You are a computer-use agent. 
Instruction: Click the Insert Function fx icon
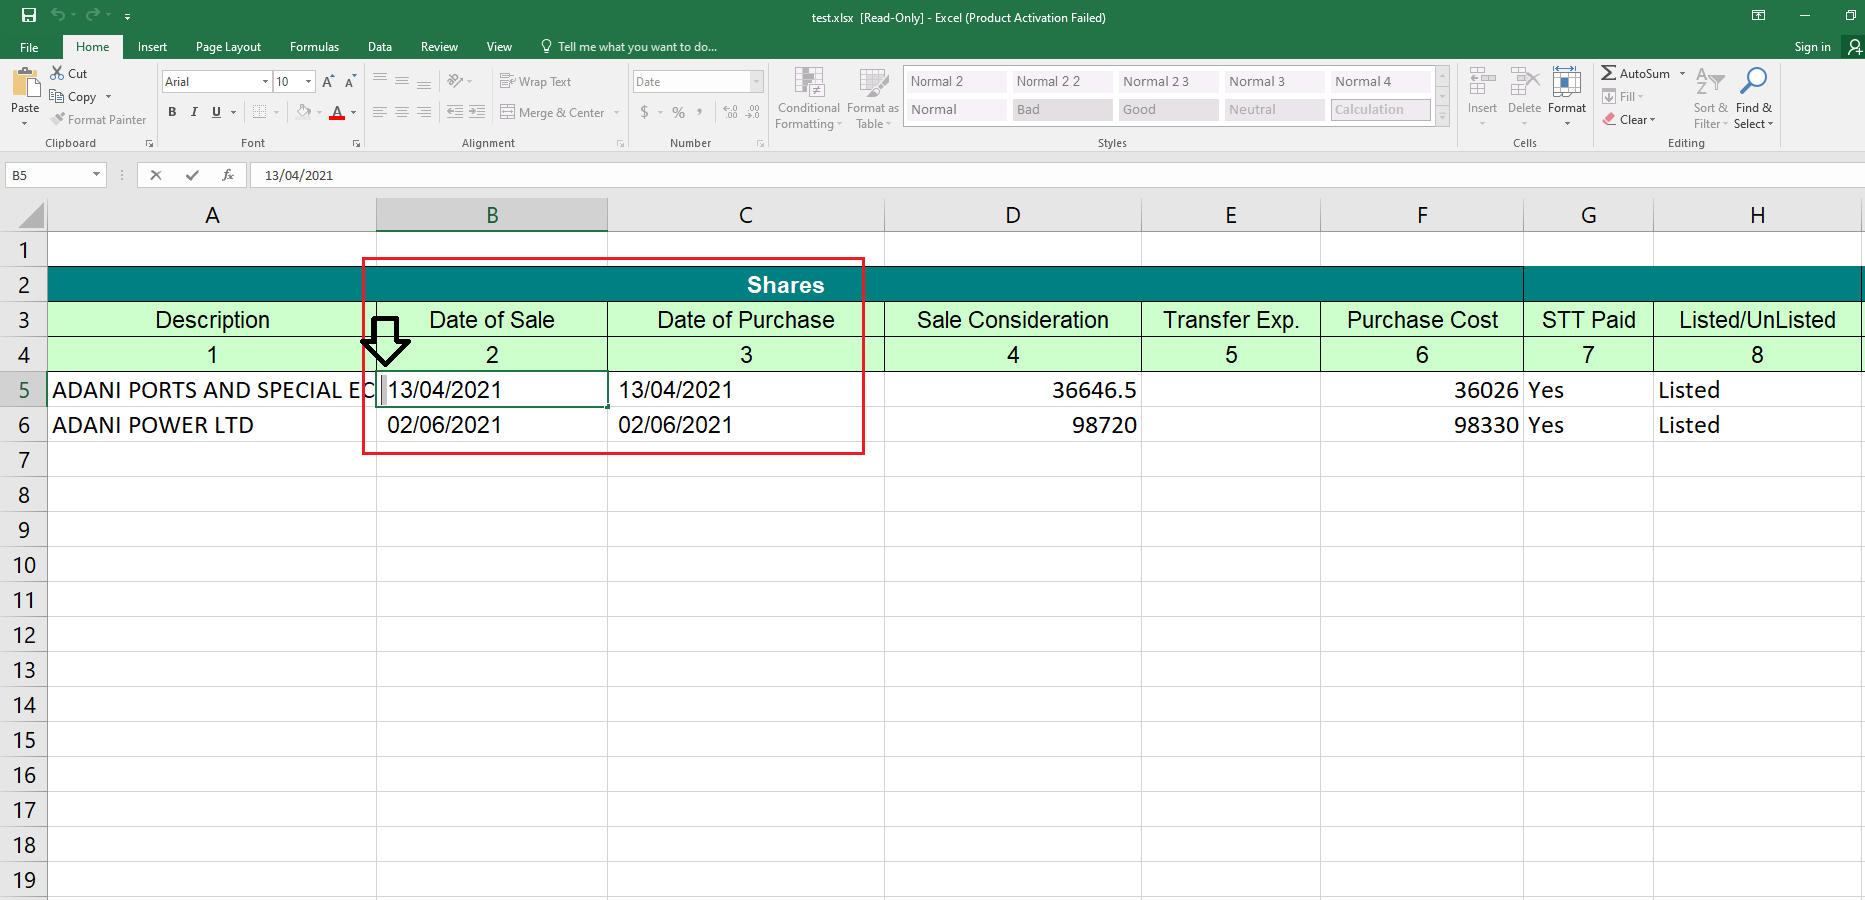(x=228, y=175)
